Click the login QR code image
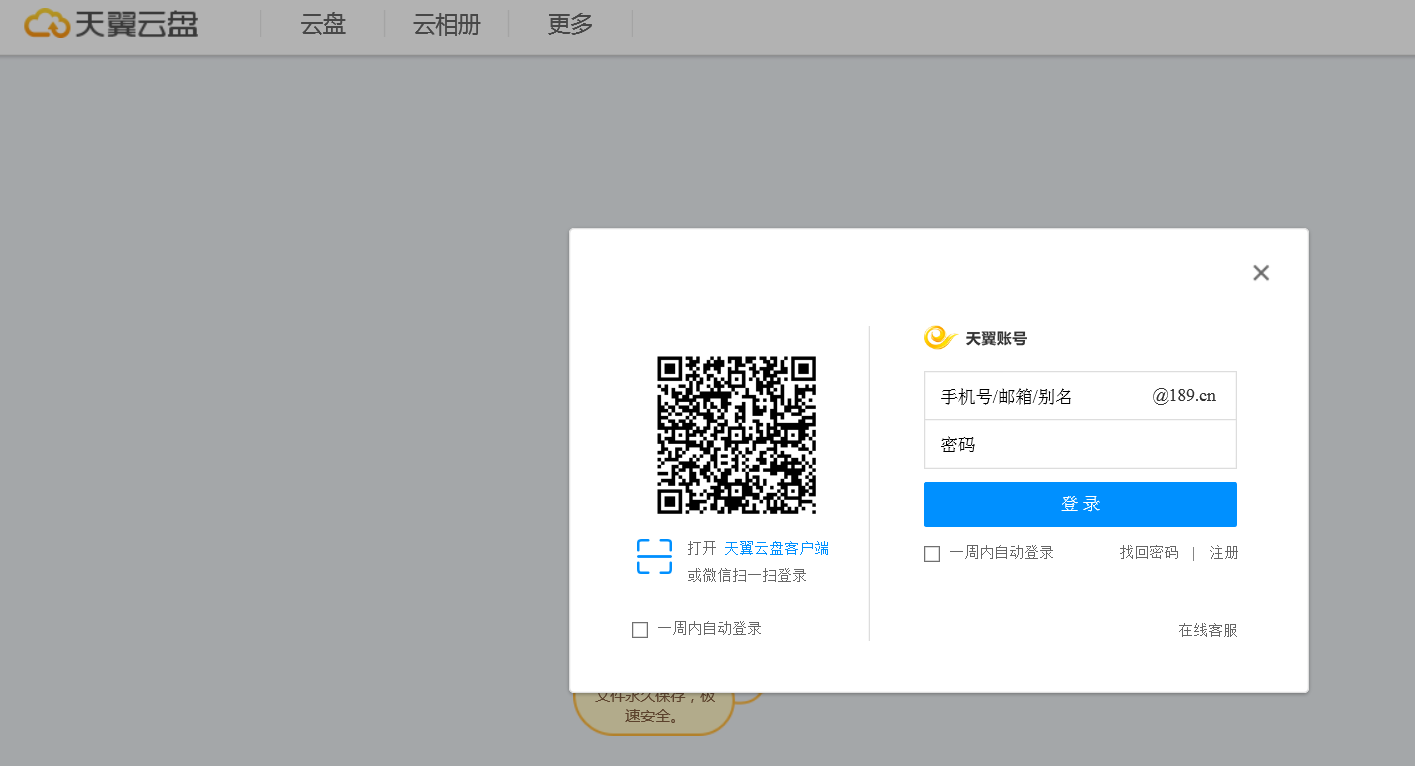This screenshot has width=1415, height=766. click(x=736, y=435)
